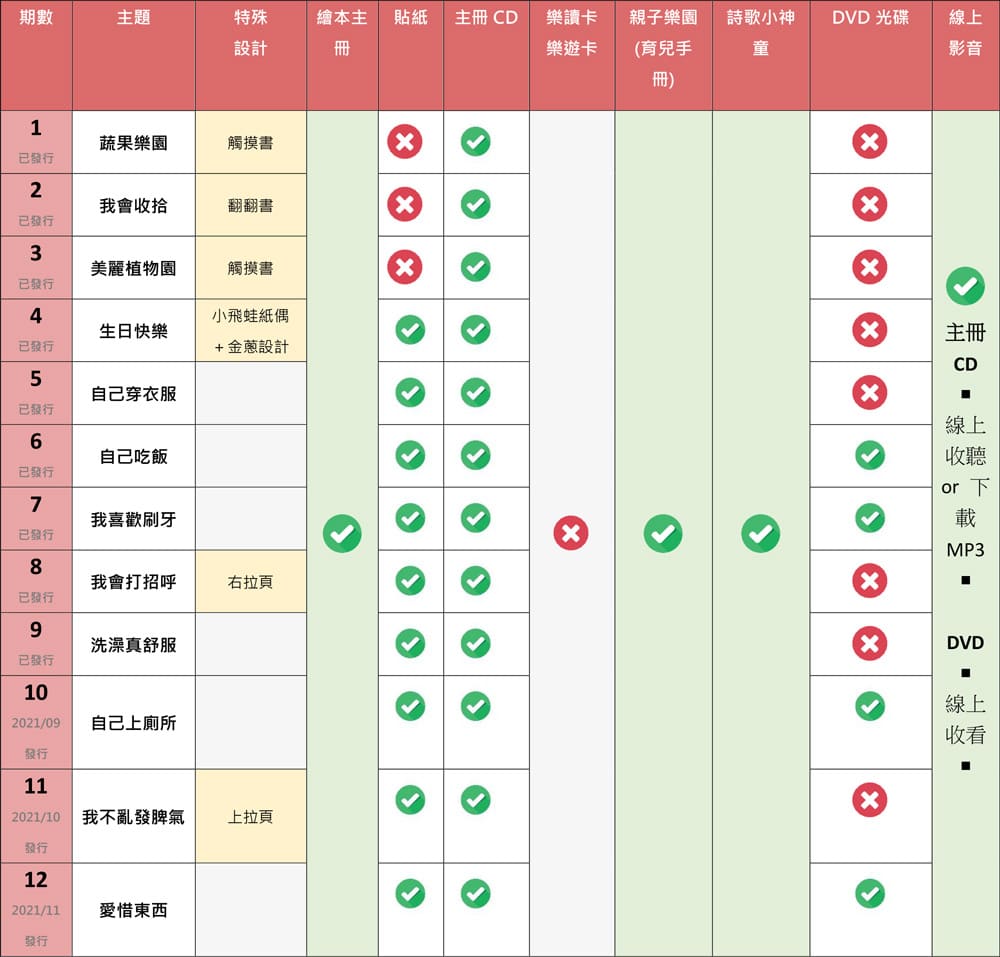Click the 樂讀卡樂遊卡 column header

point(572,55)
